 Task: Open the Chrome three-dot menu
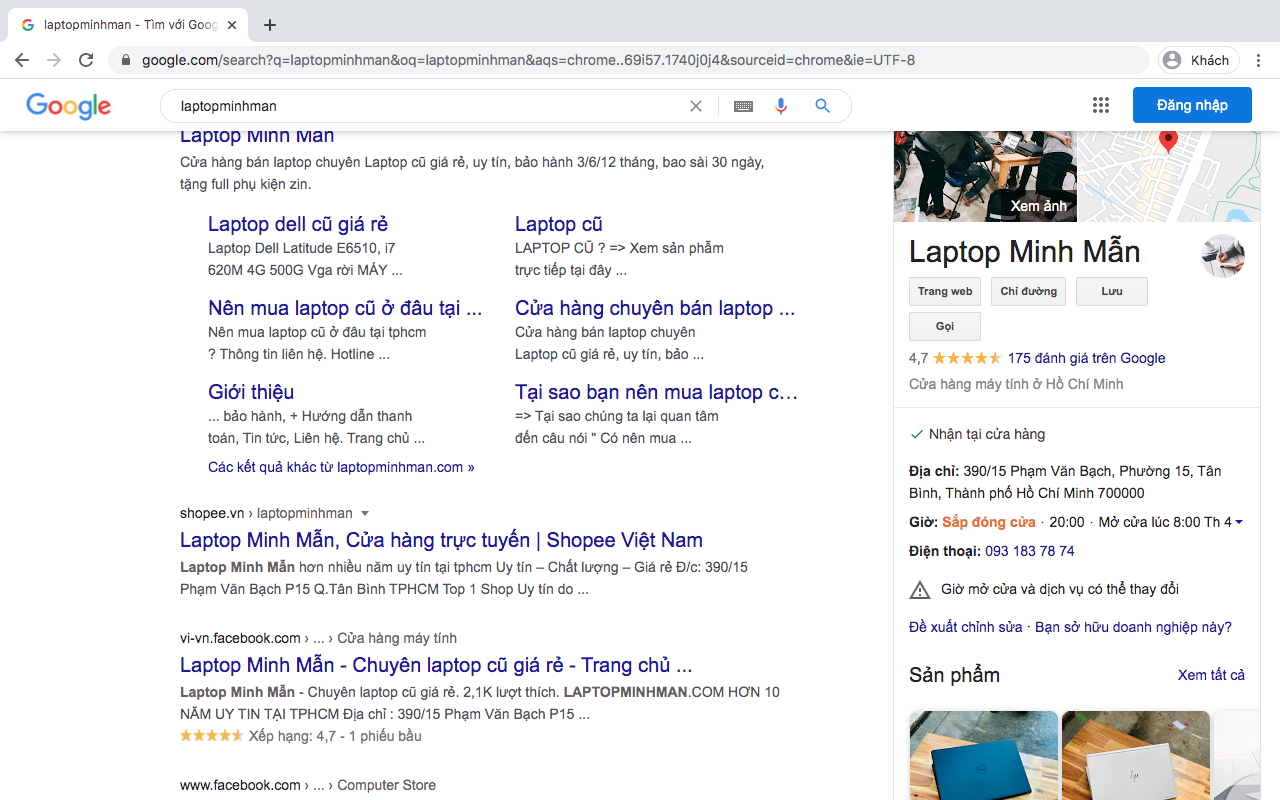(x=1259, y=60)
